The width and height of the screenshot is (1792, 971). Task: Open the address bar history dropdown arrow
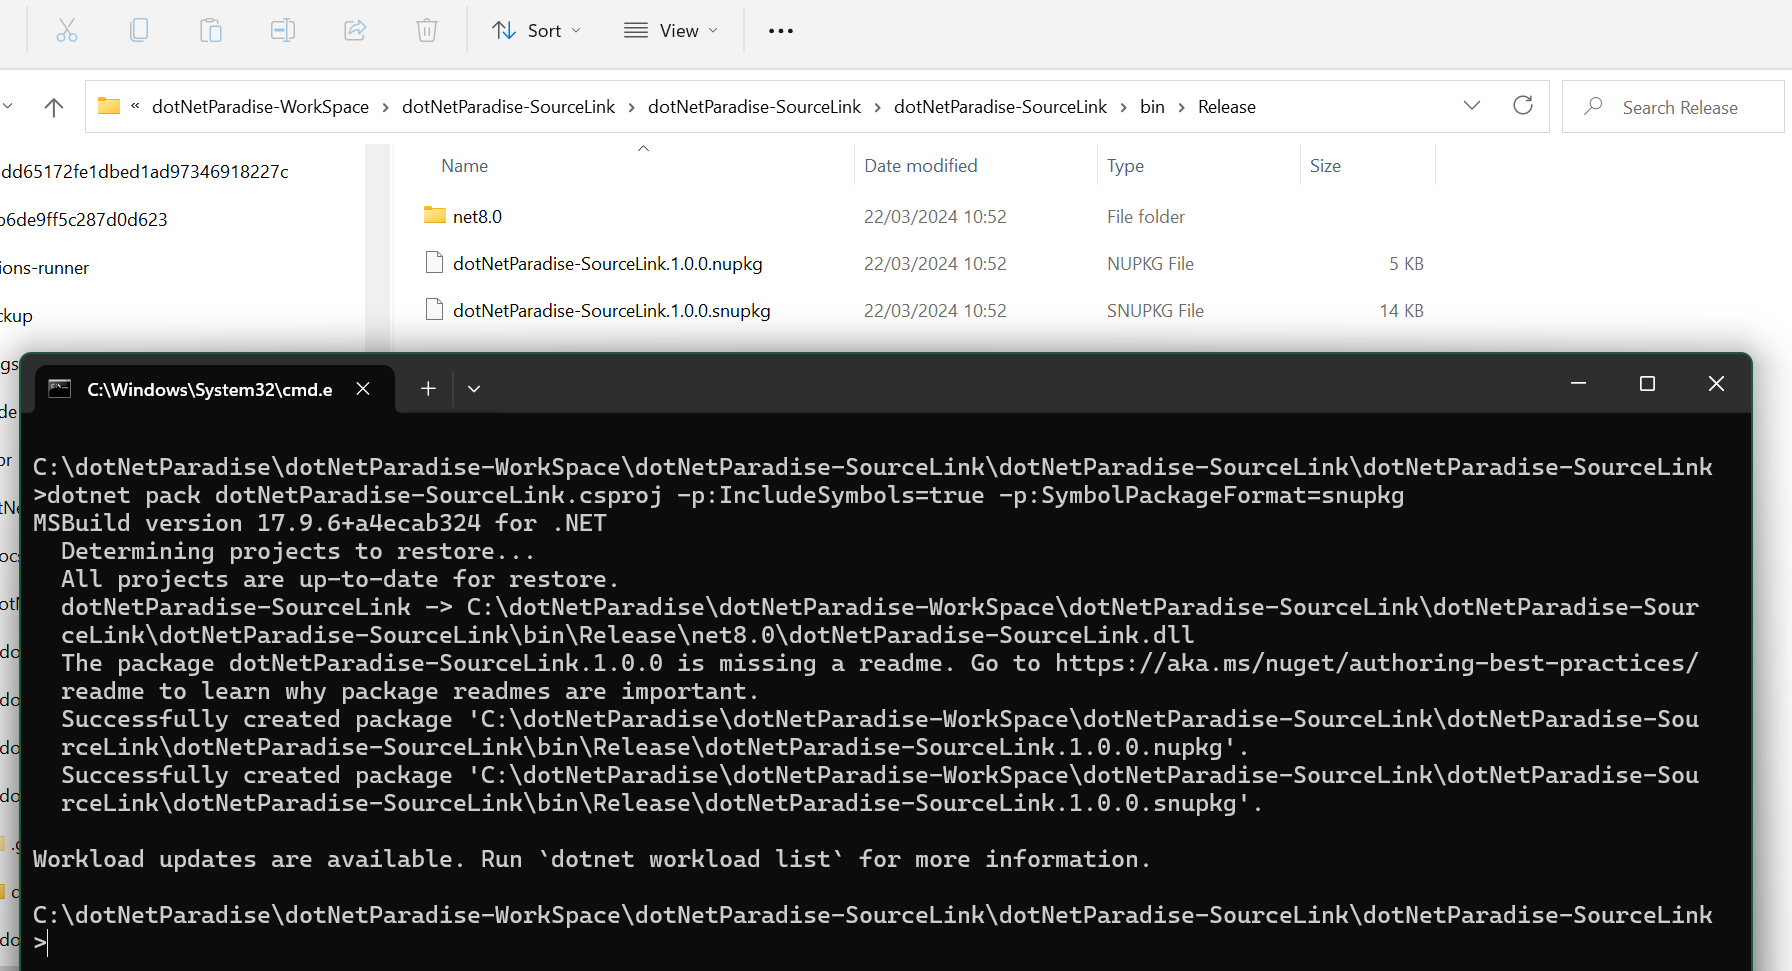tap(1472, 106)
